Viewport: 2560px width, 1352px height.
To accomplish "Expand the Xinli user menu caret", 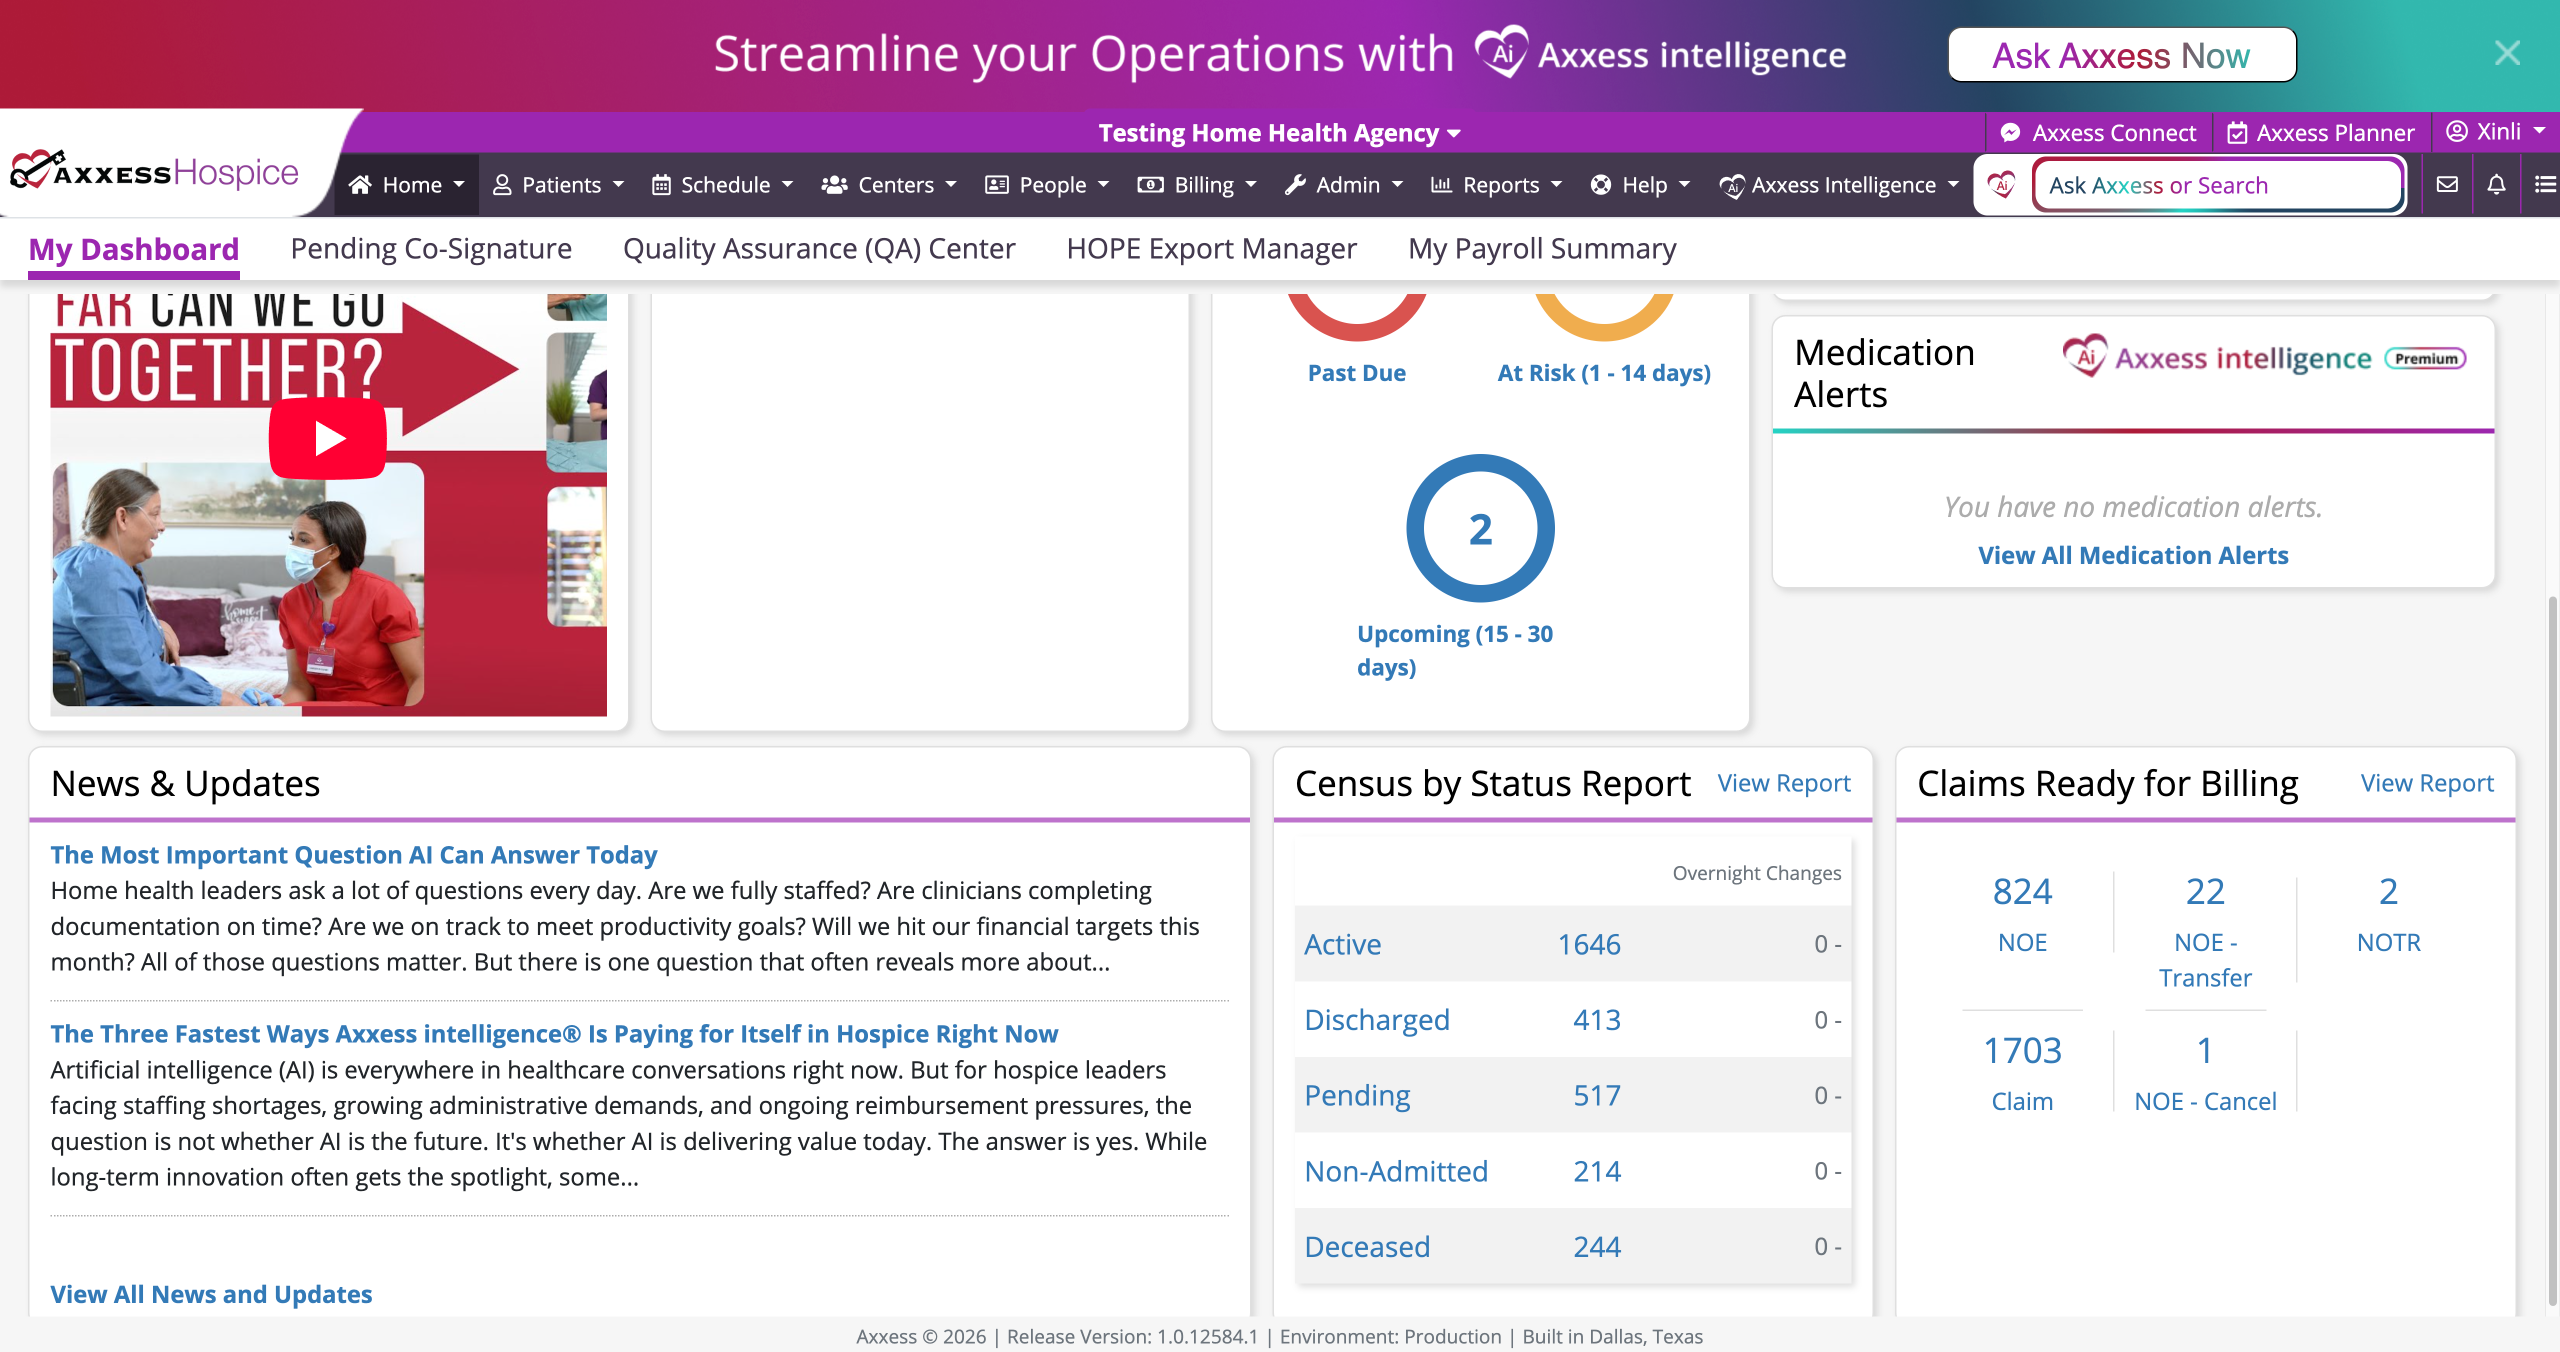I will 2540,131.
